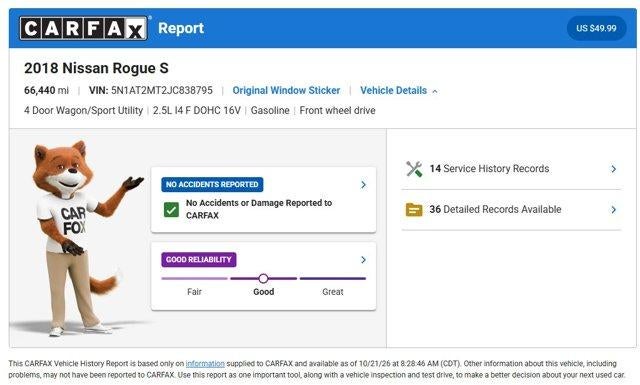Screen dimensions: 640x385
Task: Click the Great segment of reliability bar
Action: click(333, 278)
